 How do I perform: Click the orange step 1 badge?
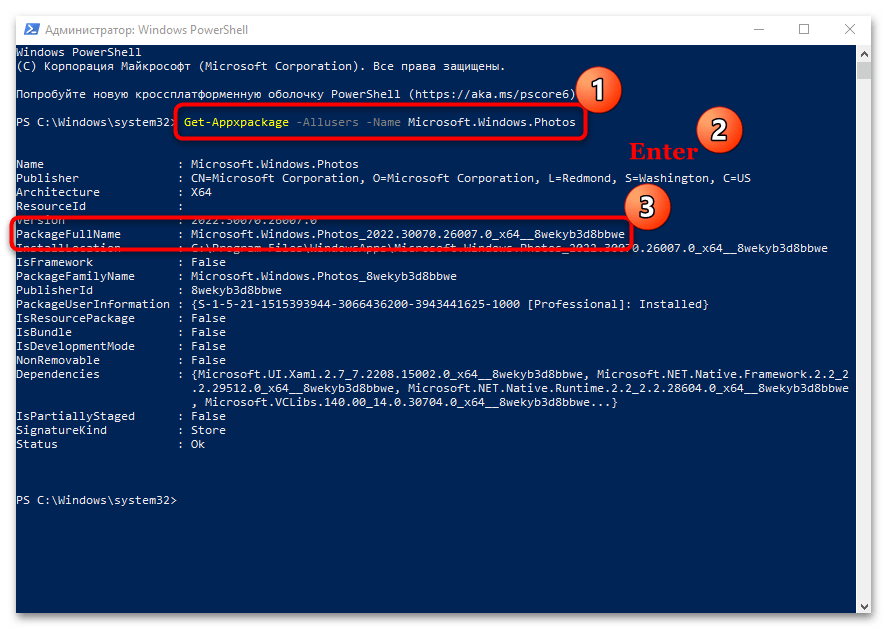596,91
